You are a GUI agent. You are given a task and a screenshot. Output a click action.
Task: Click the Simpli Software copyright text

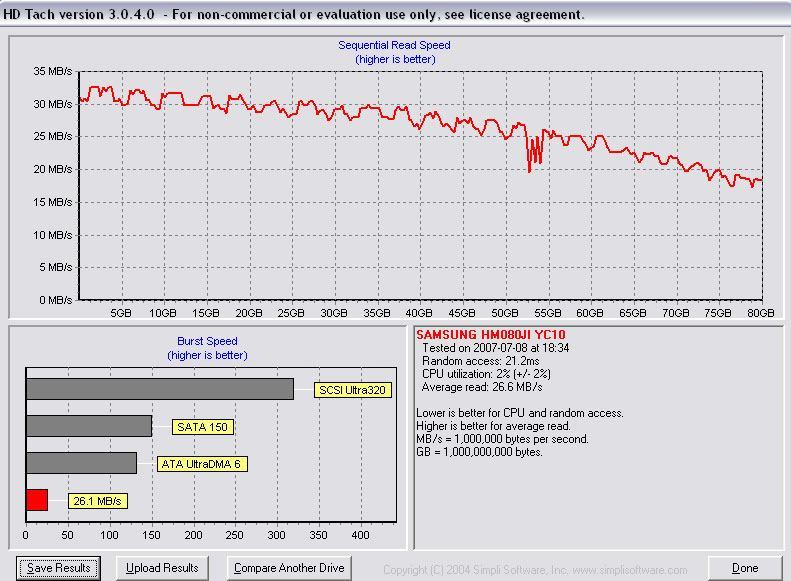tap(535, 570)
